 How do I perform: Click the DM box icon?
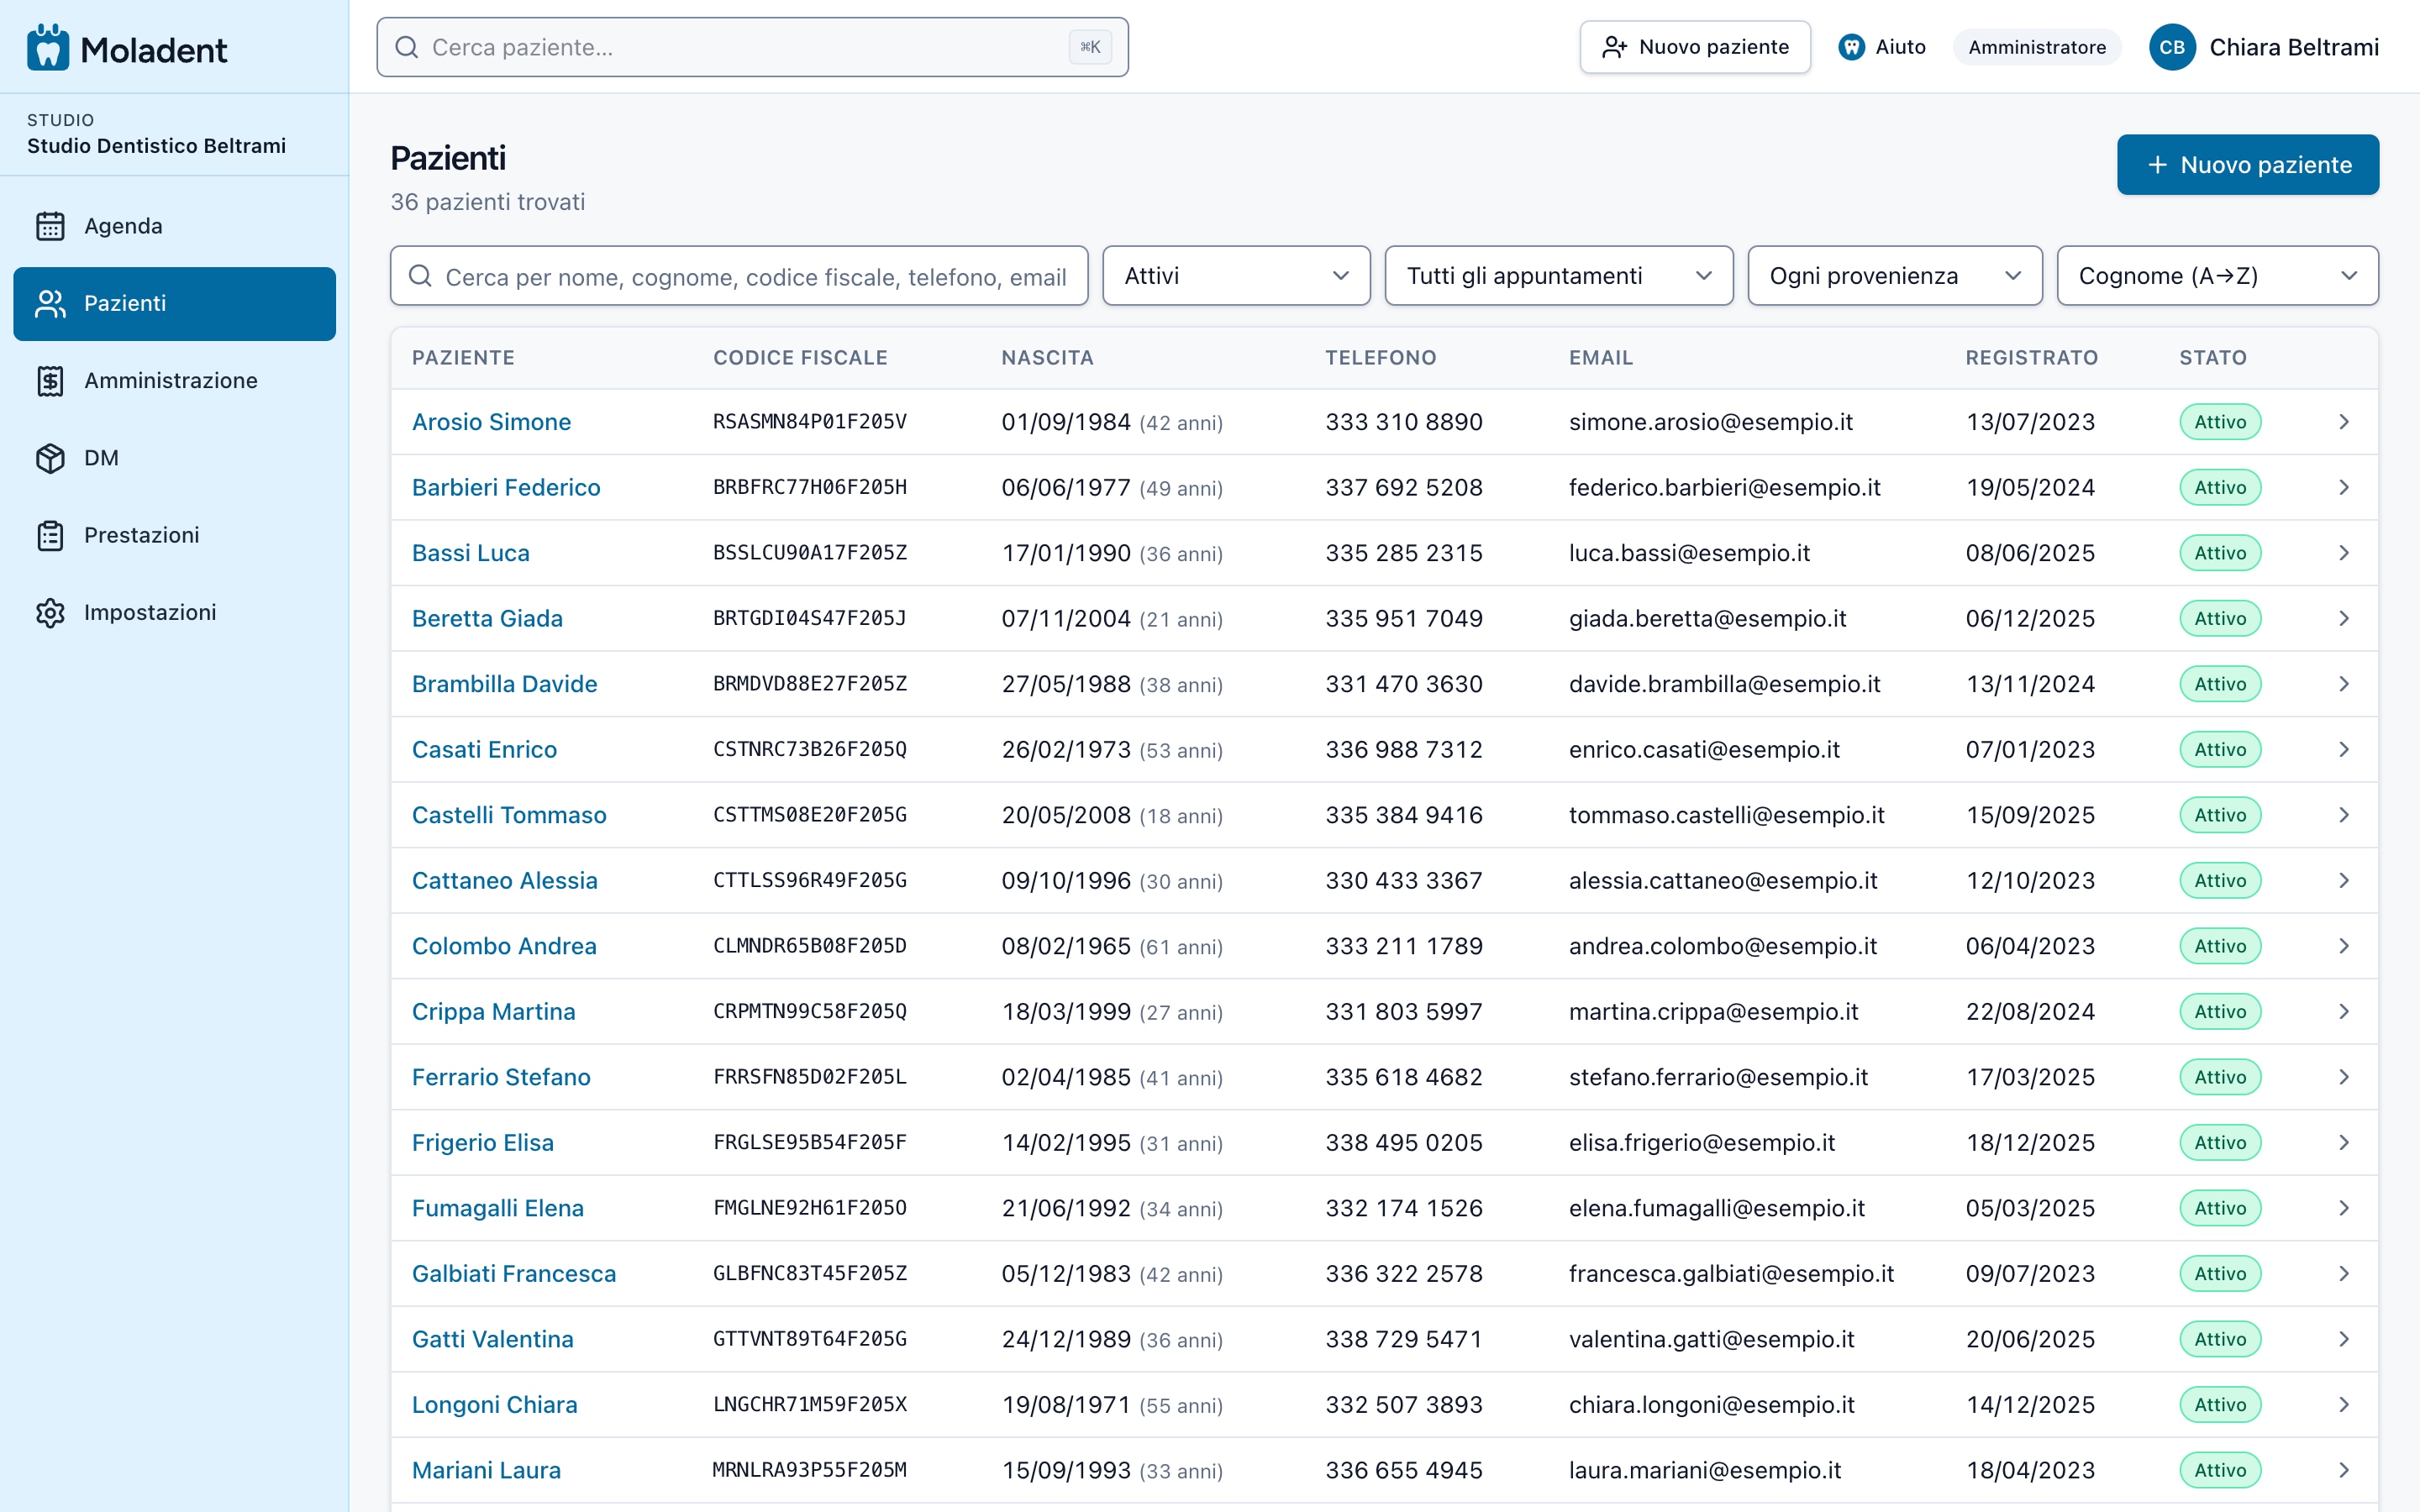[x=50, y=458]
